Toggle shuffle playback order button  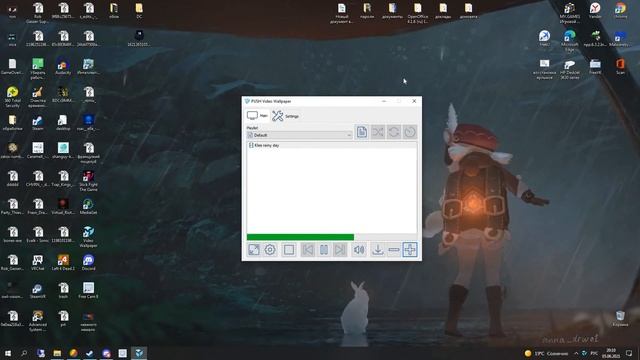pos(378,132)
